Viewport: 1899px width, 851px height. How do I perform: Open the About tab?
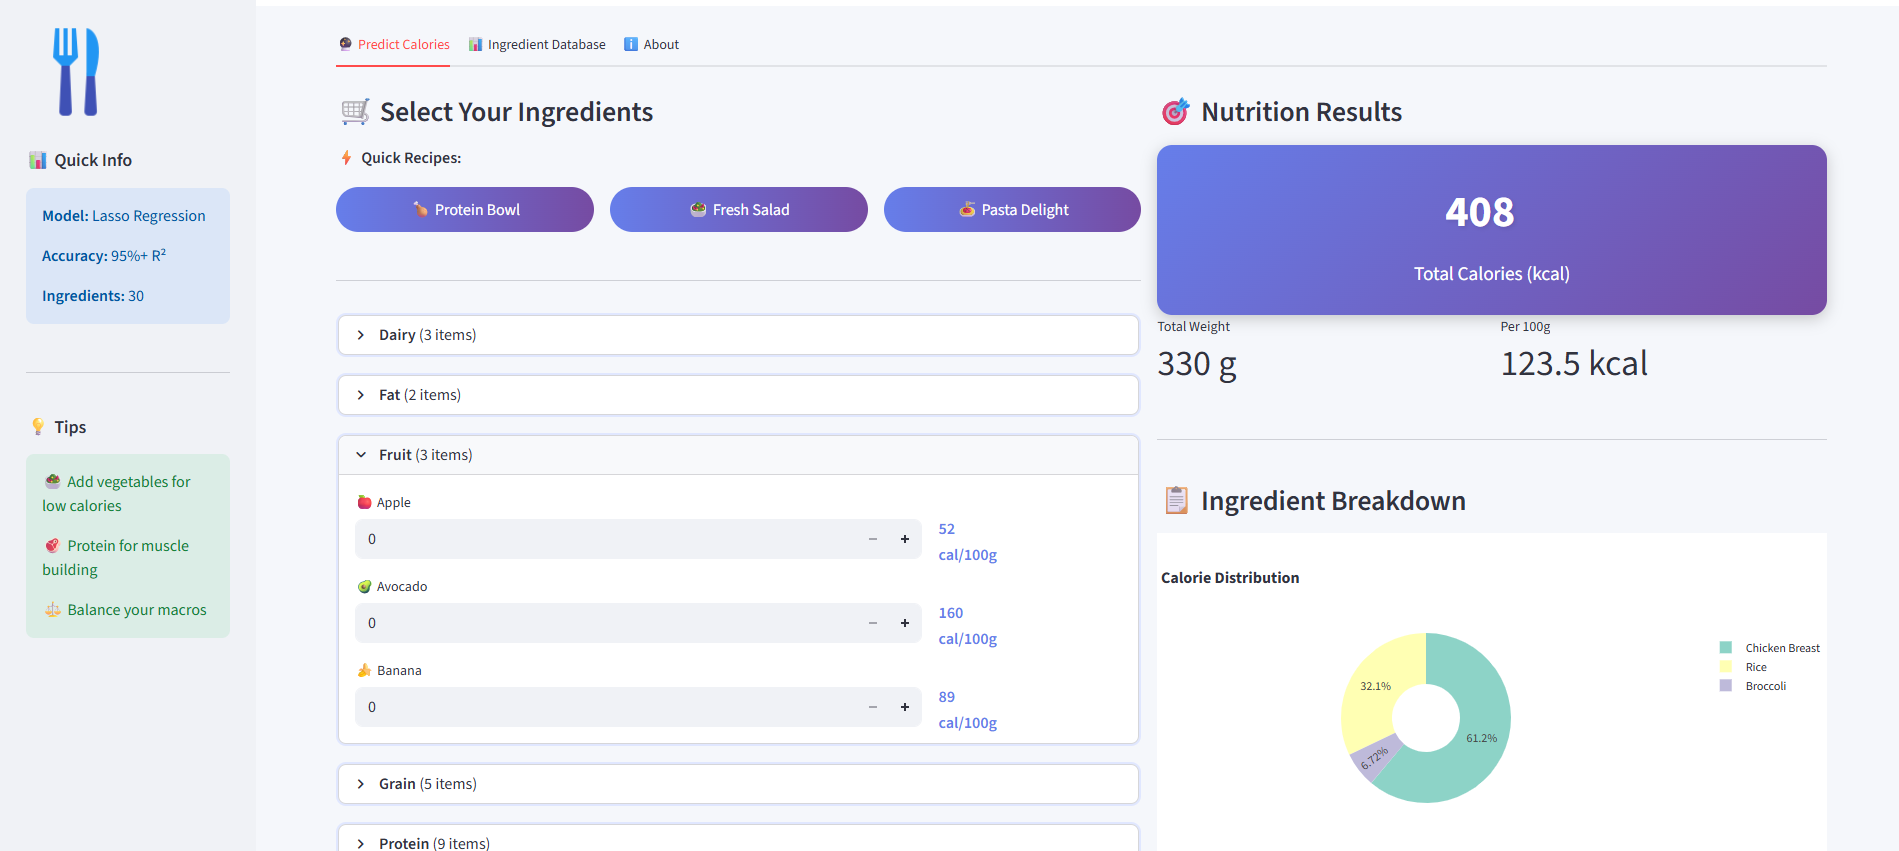tap(651, 45)
